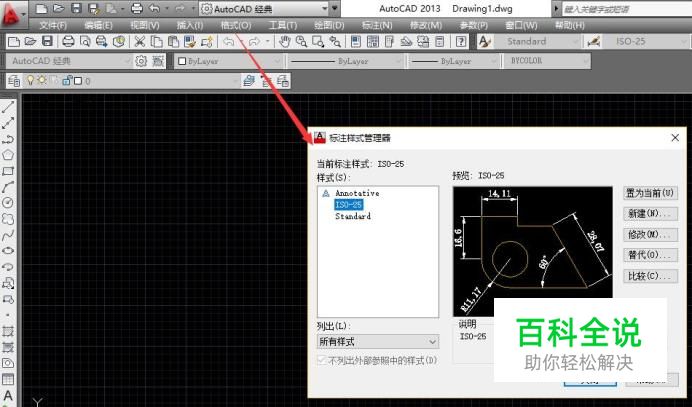This screenshot has height=407, width=692.
Task: Select the Revision Cloud tool
Action: [x=8, y=219]
